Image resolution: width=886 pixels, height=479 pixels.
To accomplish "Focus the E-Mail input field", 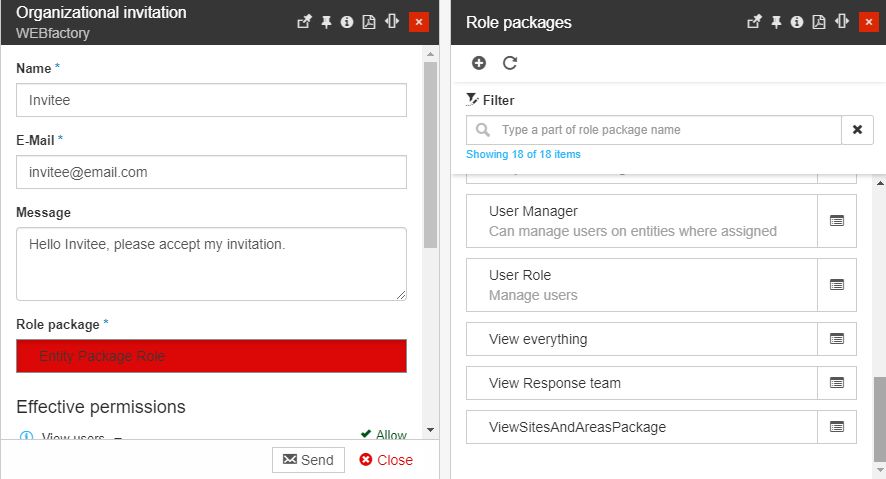I will [x=211, y=172].
